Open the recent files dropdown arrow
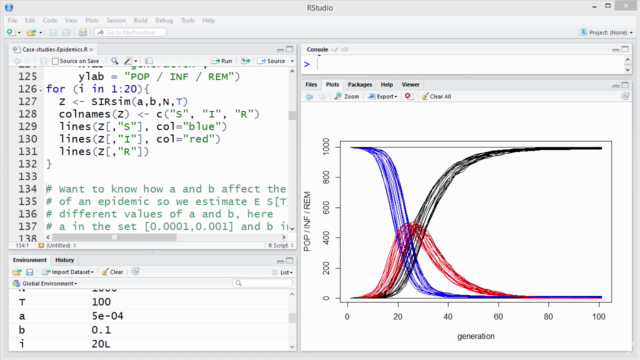The height and width of the screenshot is (360, 640). coord(40,33)
